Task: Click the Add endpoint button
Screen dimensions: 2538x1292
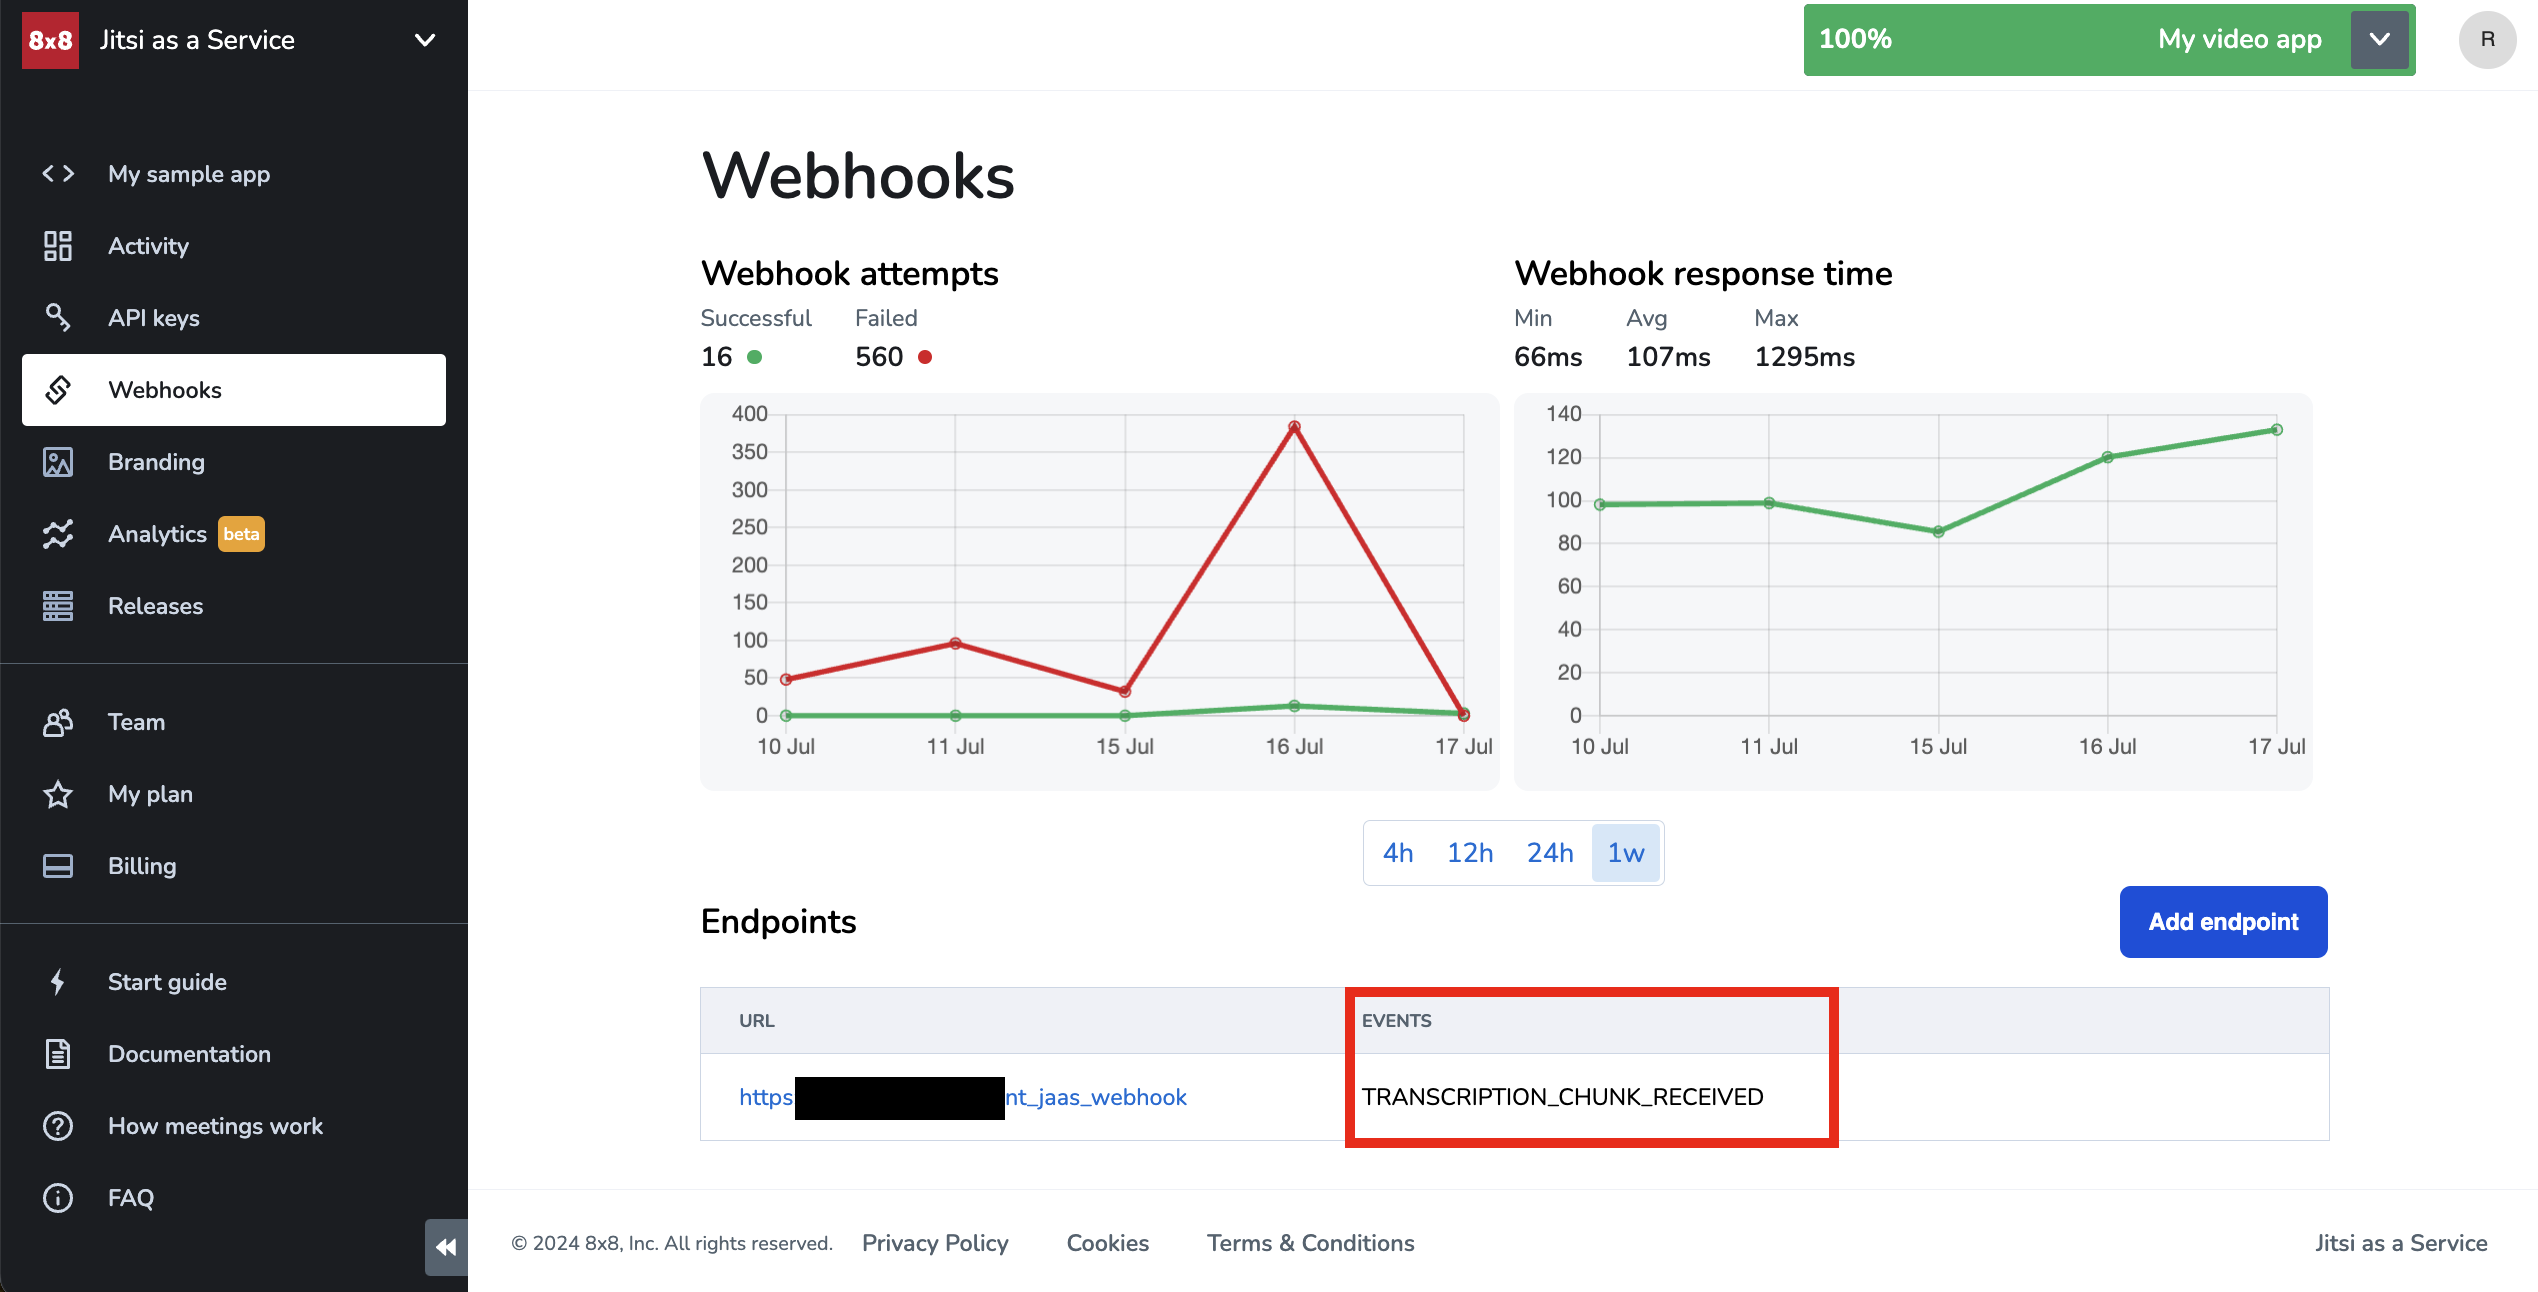Action: pos(2223,922)
